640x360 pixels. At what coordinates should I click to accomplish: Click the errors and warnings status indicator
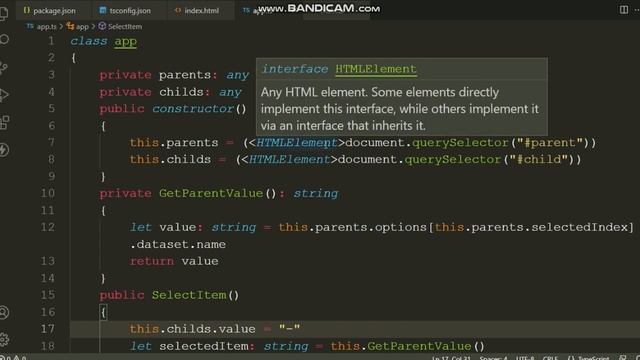[14, 358]
